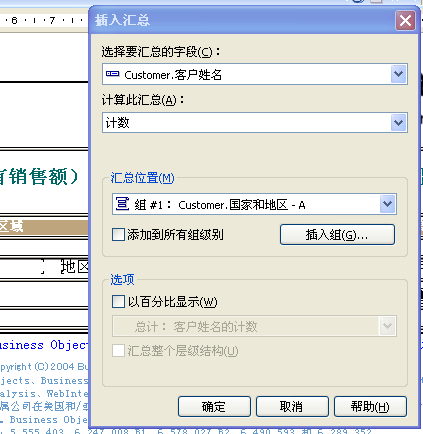Expand the 计算此汇总 dropdown arrow
The width and height of the screenshot is (423, 434).
pos(398,123)
